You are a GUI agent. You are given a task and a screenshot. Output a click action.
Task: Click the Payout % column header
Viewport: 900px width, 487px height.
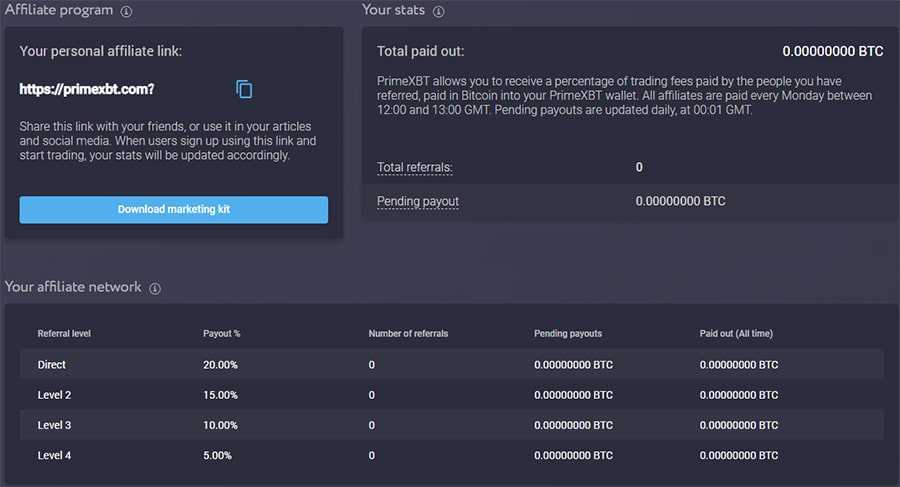[x=220, y=333]
